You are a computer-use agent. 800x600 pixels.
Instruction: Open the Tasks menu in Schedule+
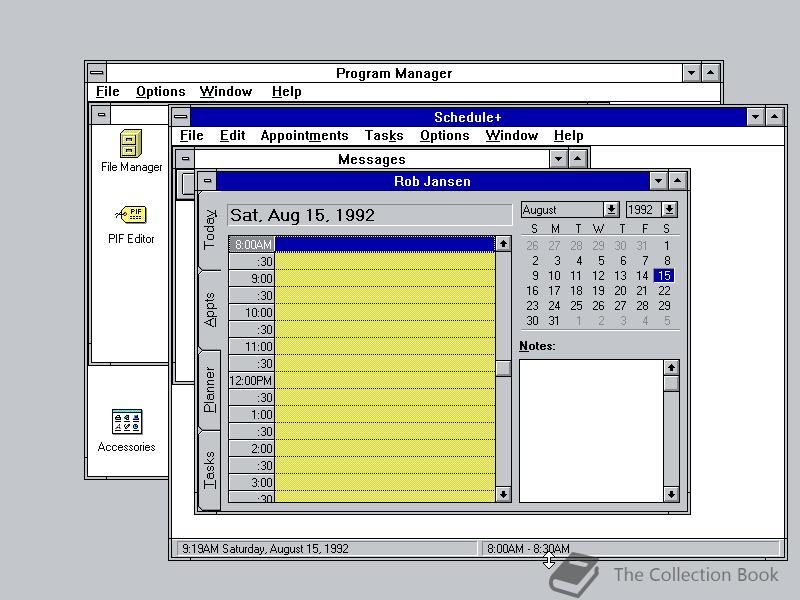[x=384, y=135]
